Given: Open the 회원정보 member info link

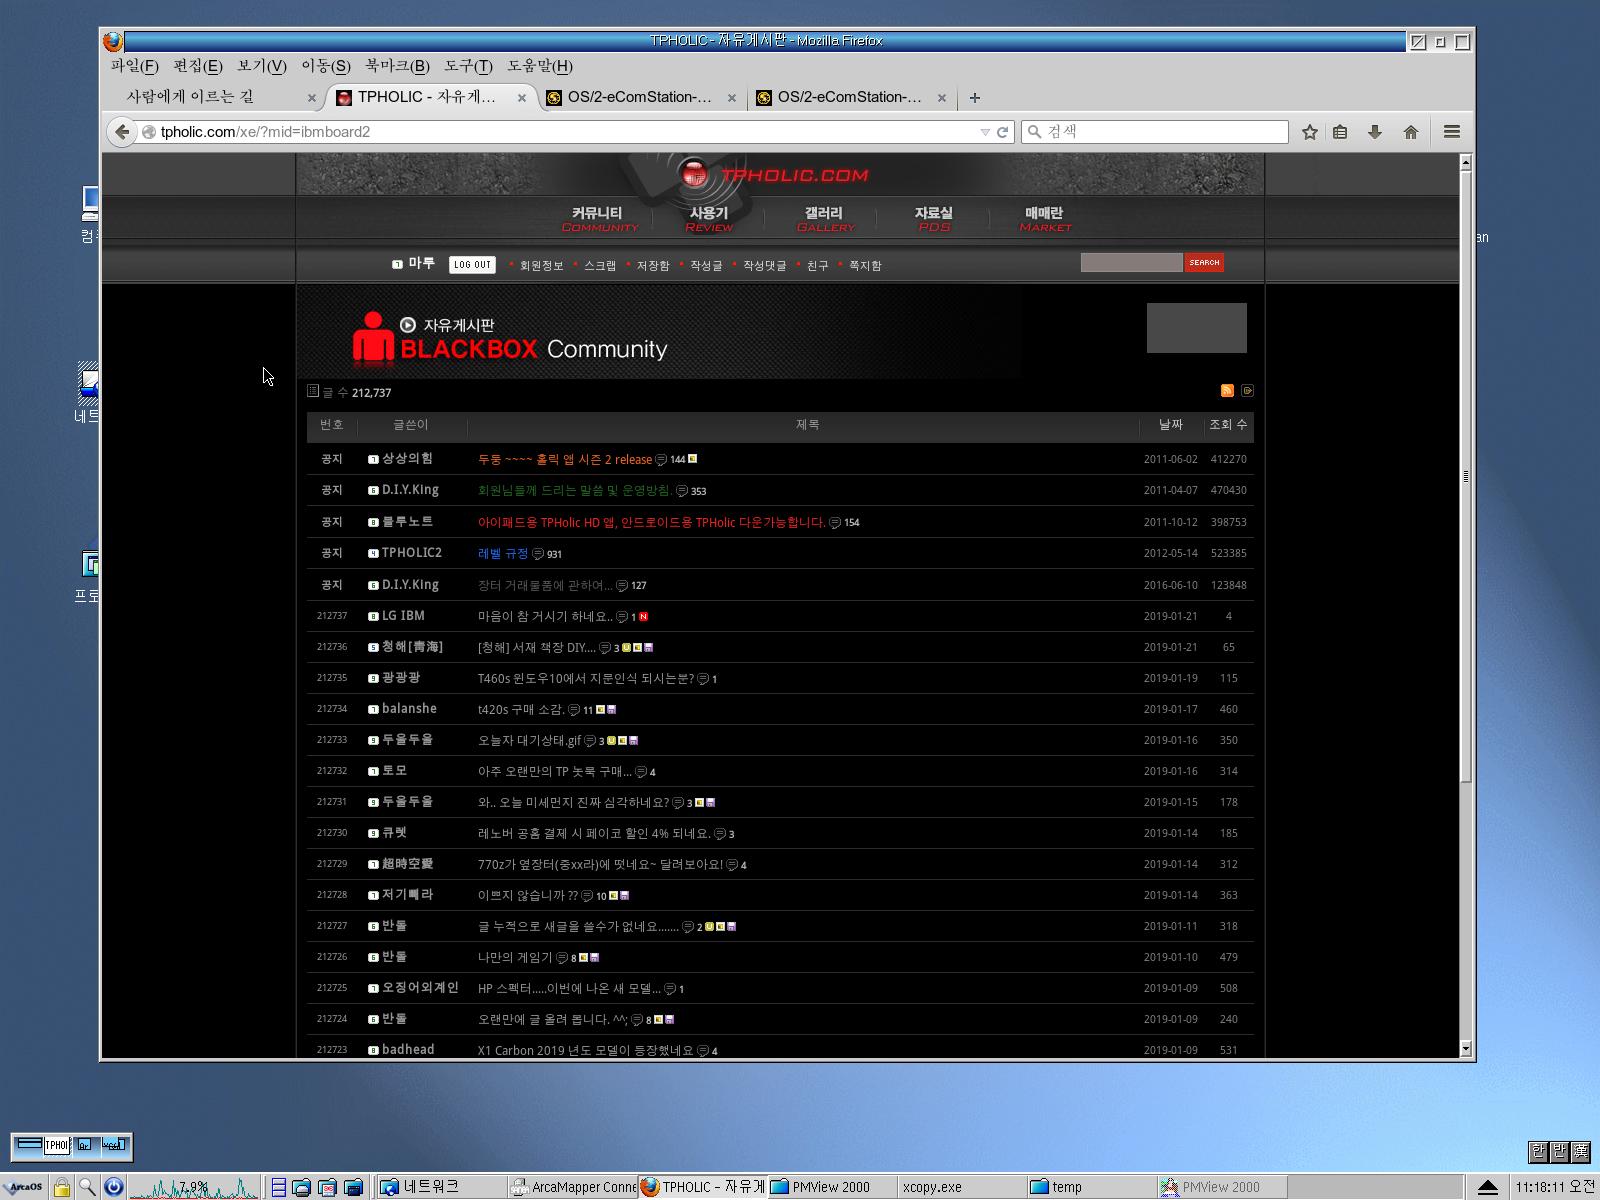Looking at the screenshot, I should 541,266.
